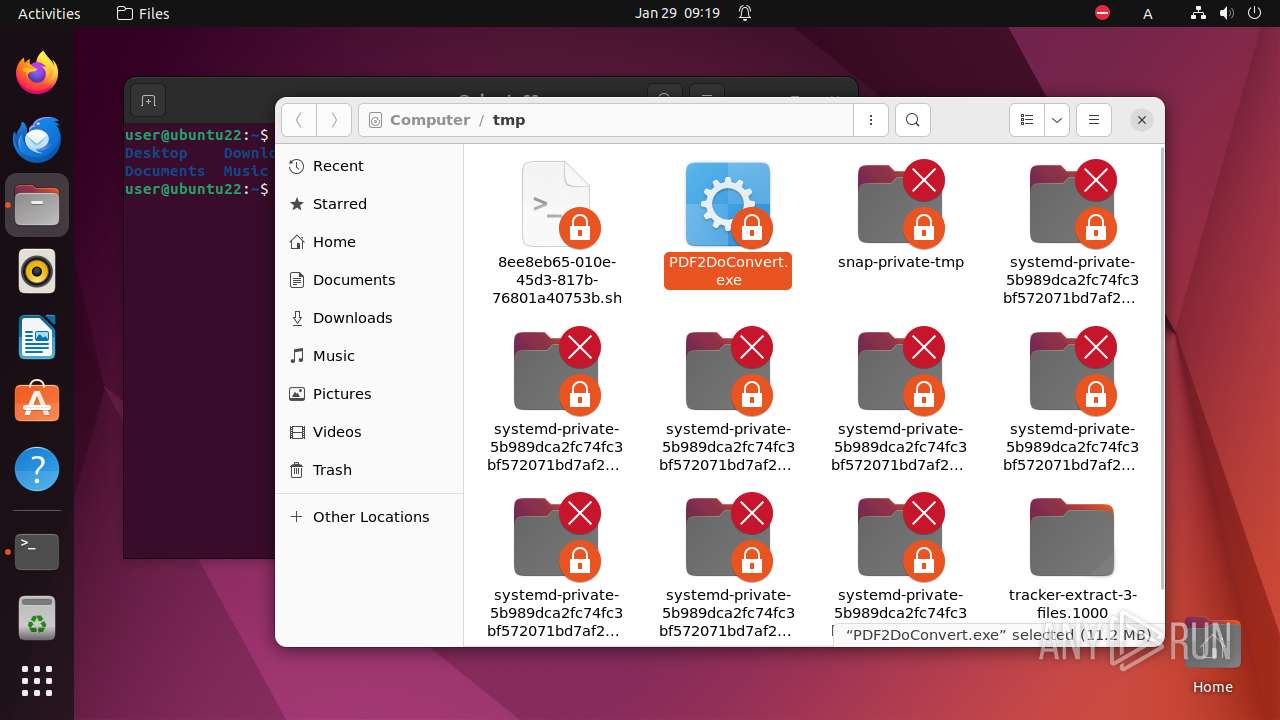Screen dimensions: 1280x720
Task: Open Documents in the sidebar
Action: point(369,280)
